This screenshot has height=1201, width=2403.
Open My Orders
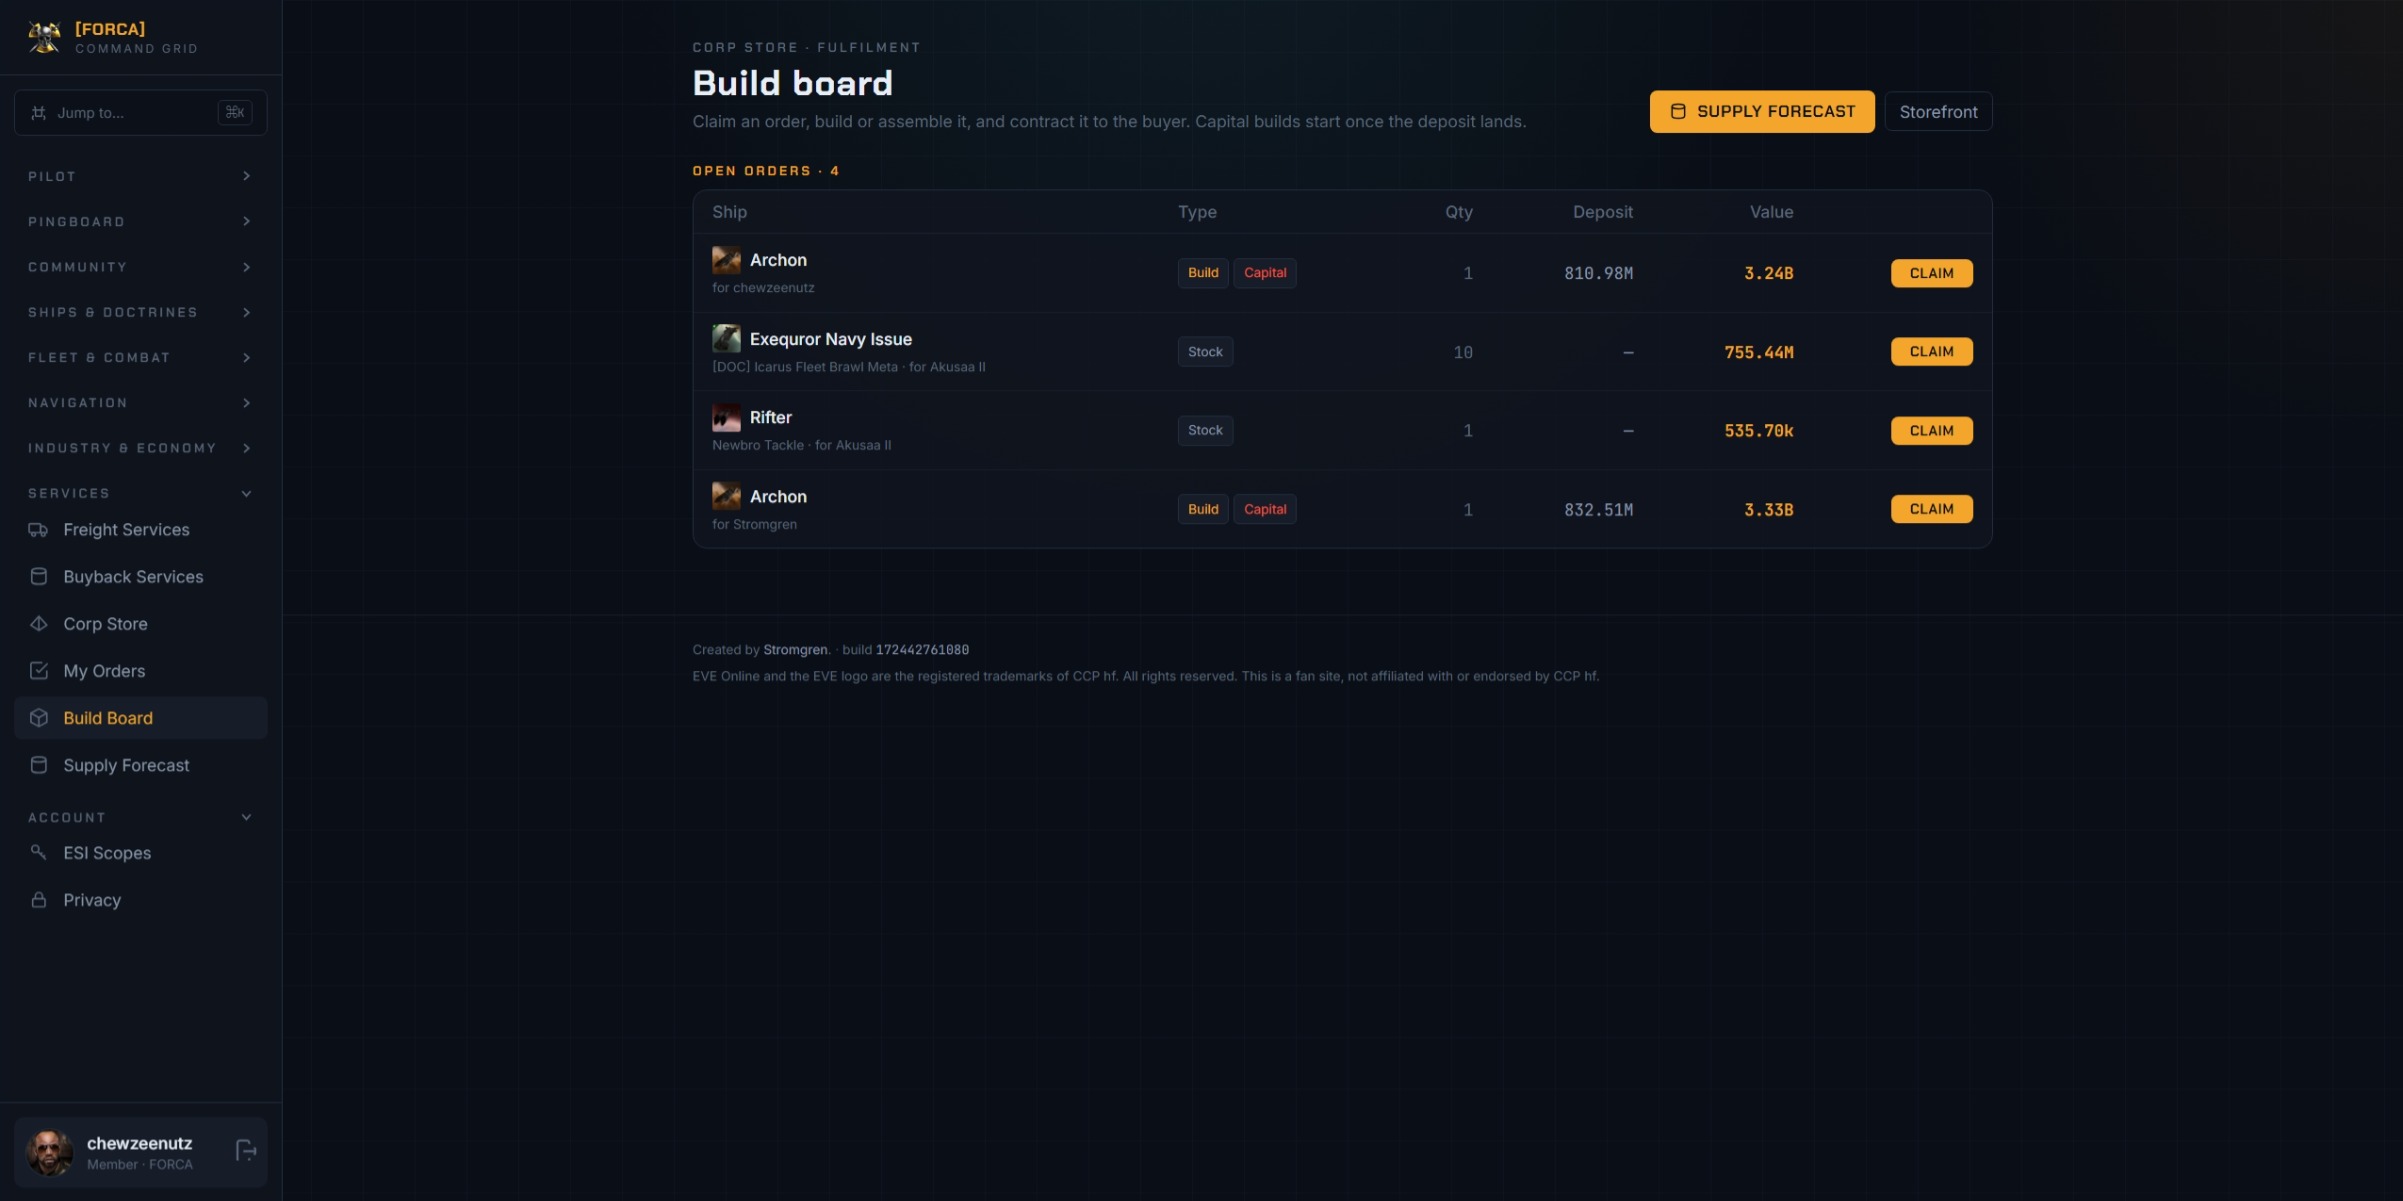coord(140,671)
